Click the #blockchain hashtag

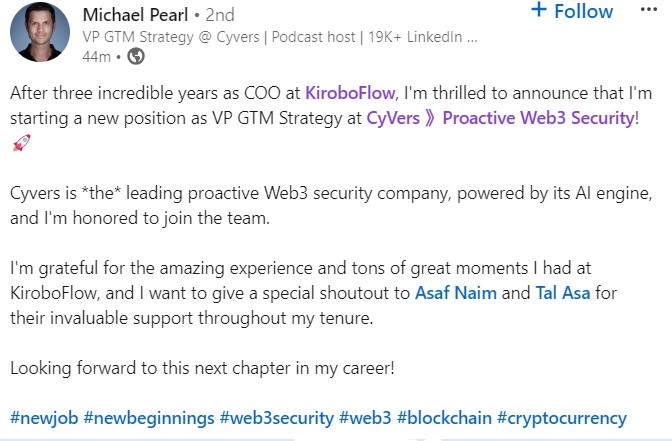pyautogui.click(x=442, y=418)
